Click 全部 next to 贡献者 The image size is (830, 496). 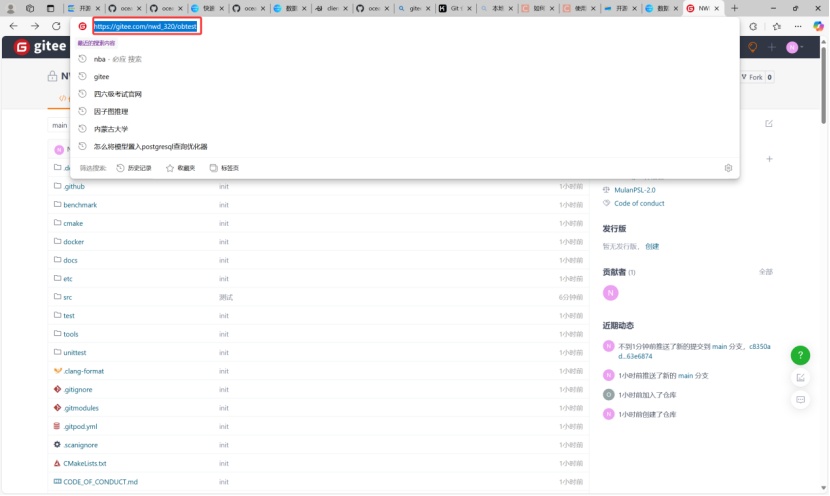tap(765, 272)
